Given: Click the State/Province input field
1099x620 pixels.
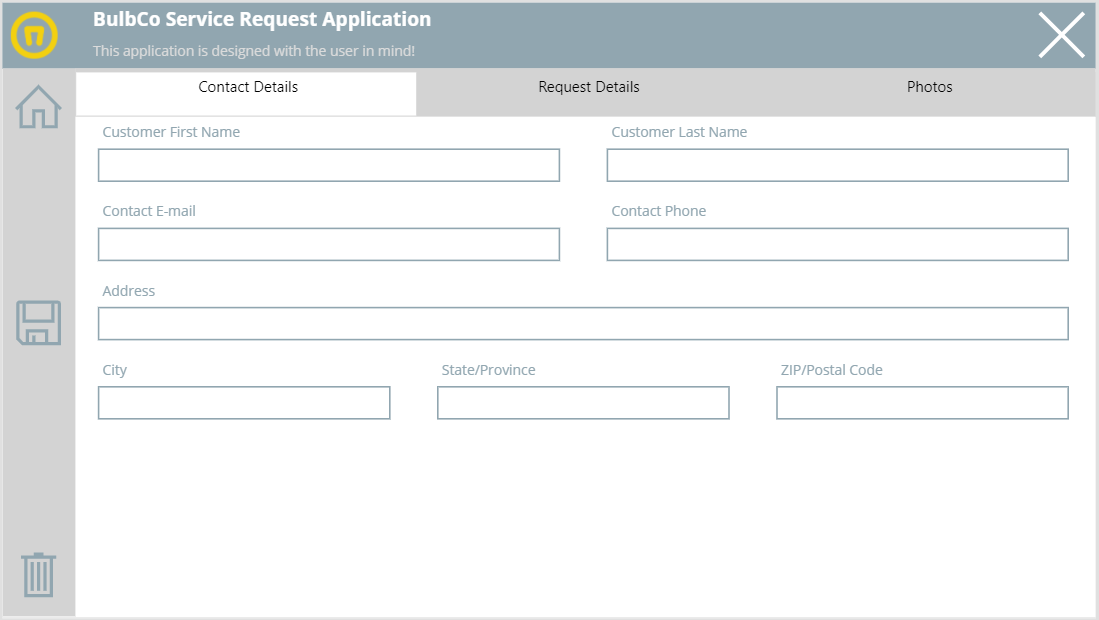Looking at the screenshot, I should pos(583,403).
